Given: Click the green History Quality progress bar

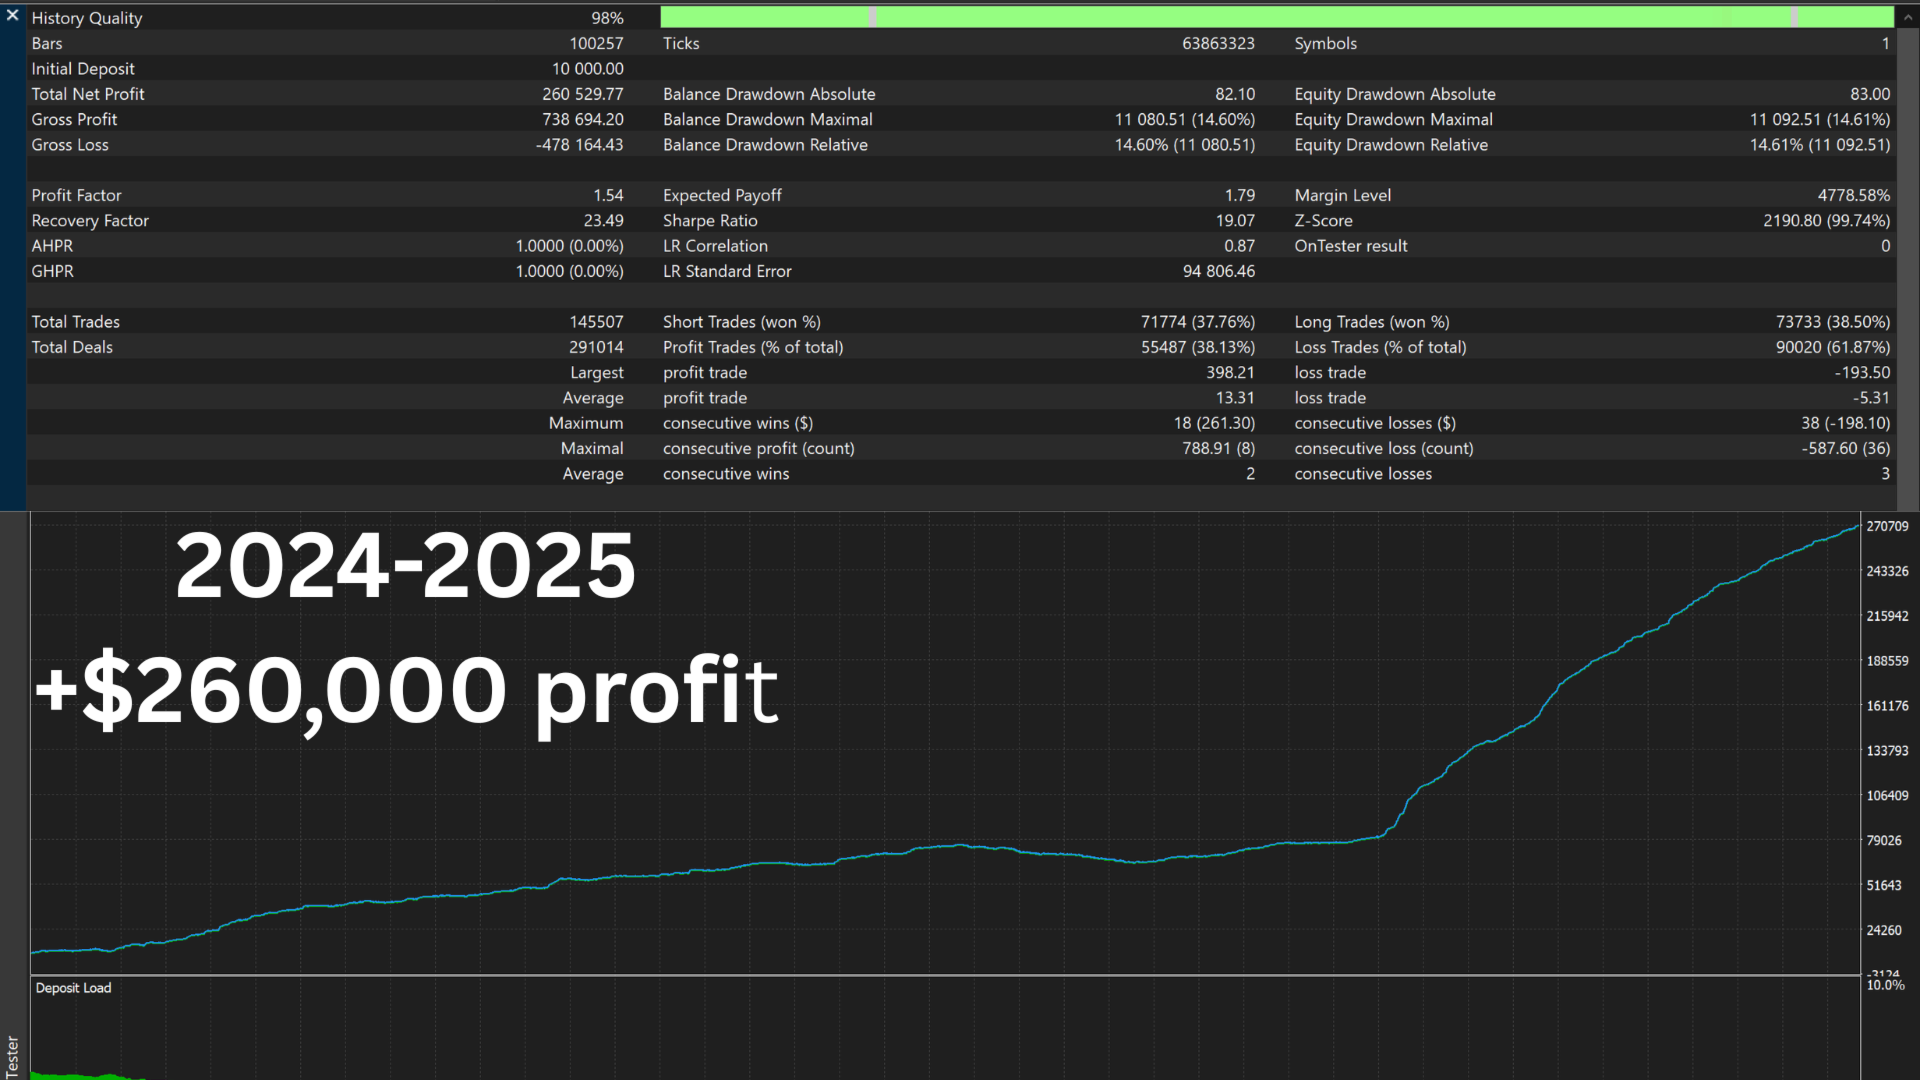Looking at the screenshot, I should 1275,17.
